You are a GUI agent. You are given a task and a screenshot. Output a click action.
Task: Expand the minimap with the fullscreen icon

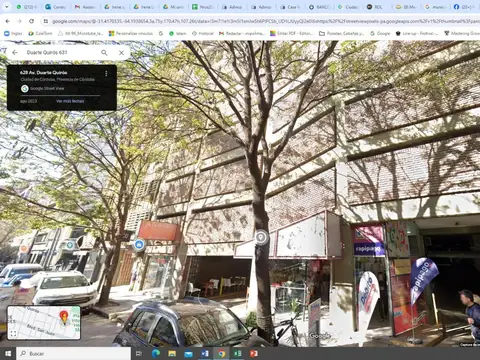(13, 333)
